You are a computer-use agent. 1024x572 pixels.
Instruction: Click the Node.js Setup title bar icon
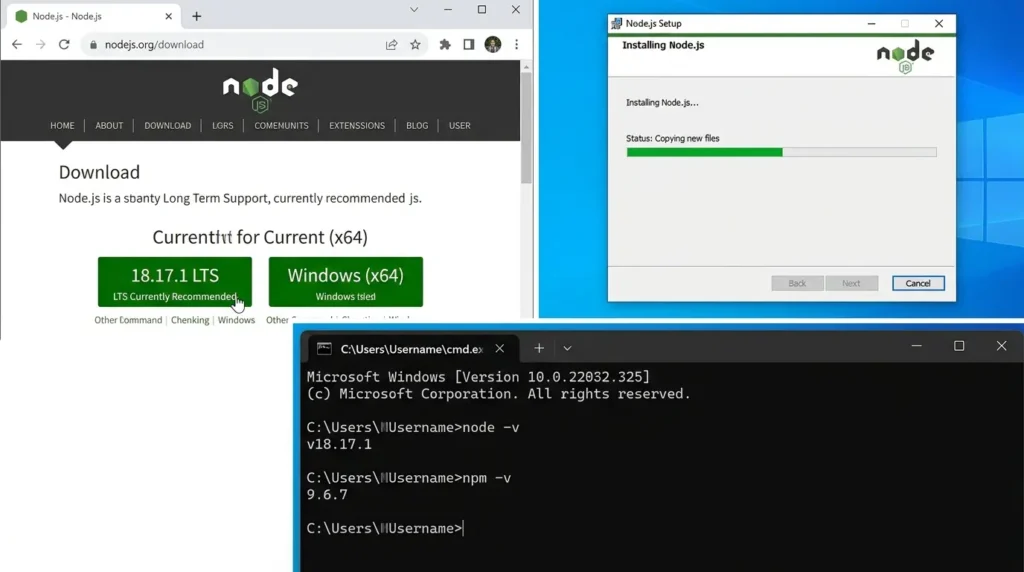[616, 24]
